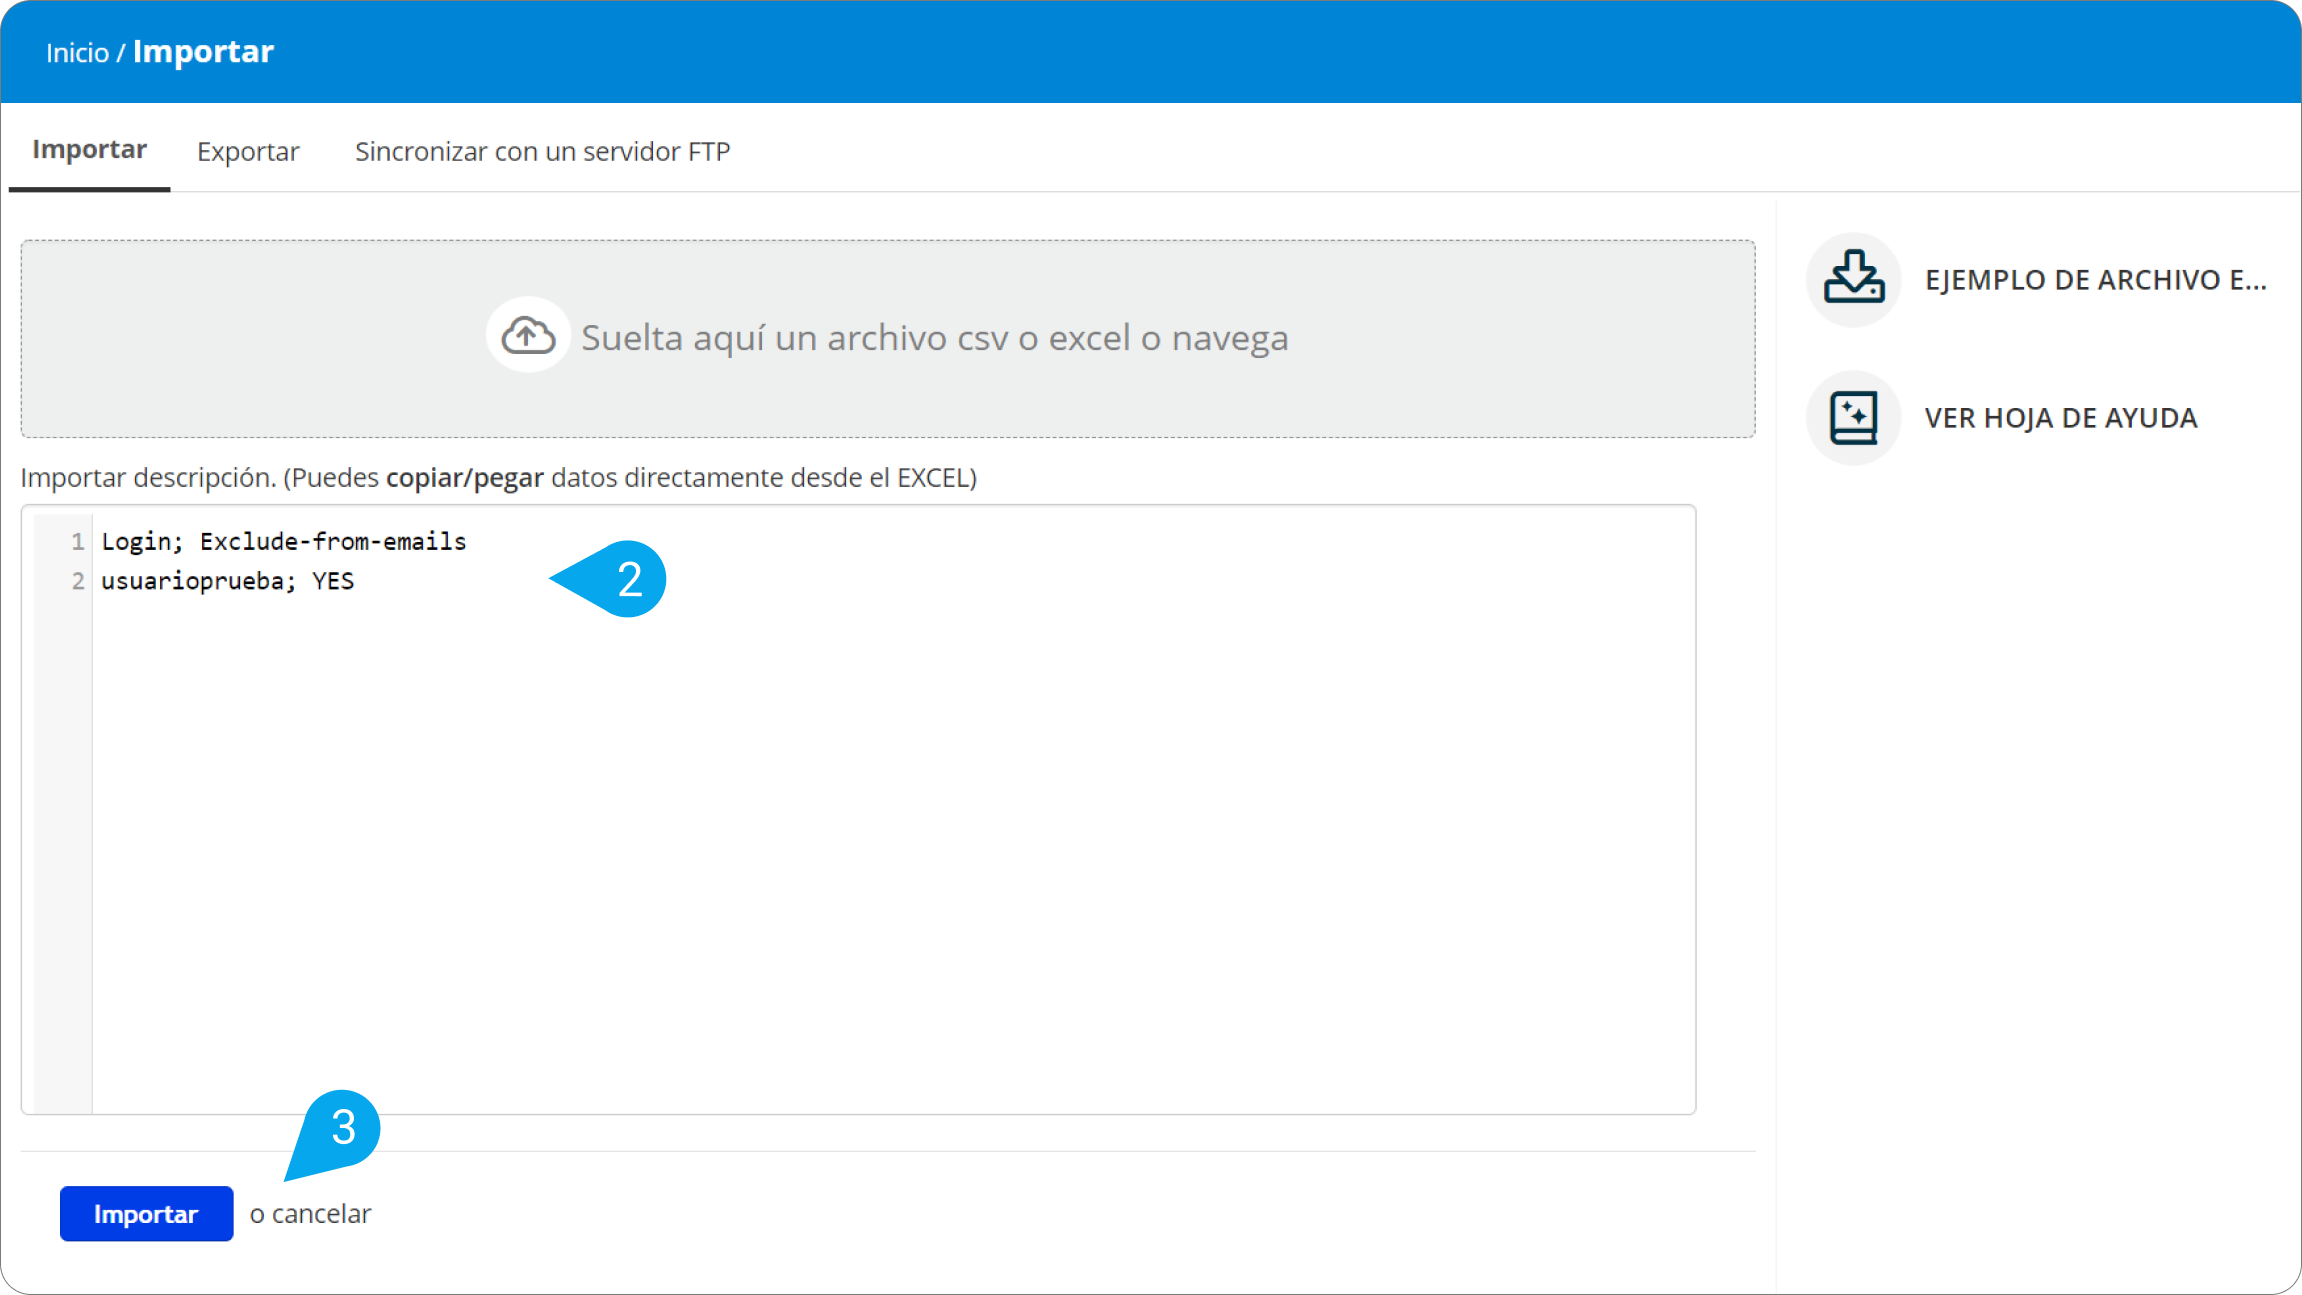
Task: Click line number 1 in the gutter
Action: [77, 541]
